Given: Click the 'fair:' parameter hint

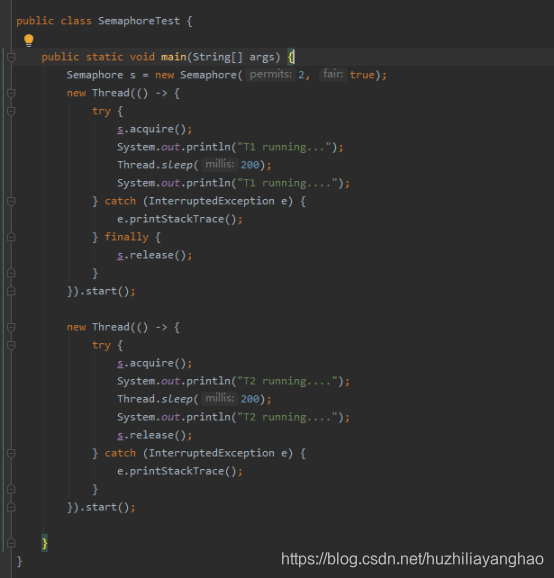Looking at the screenshot, I should pos(333,74).
